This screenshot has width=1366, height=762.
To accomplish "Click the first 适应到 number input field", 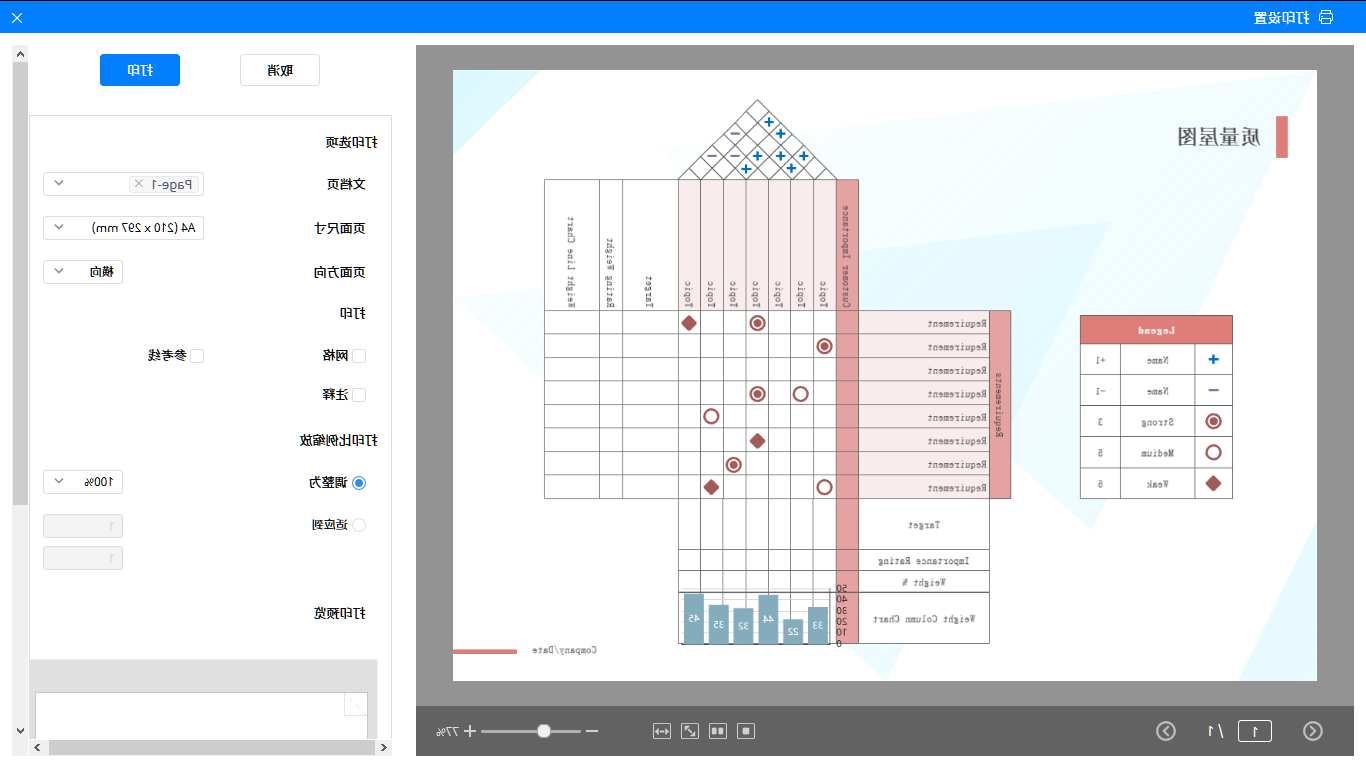I will tap(83, 526).
